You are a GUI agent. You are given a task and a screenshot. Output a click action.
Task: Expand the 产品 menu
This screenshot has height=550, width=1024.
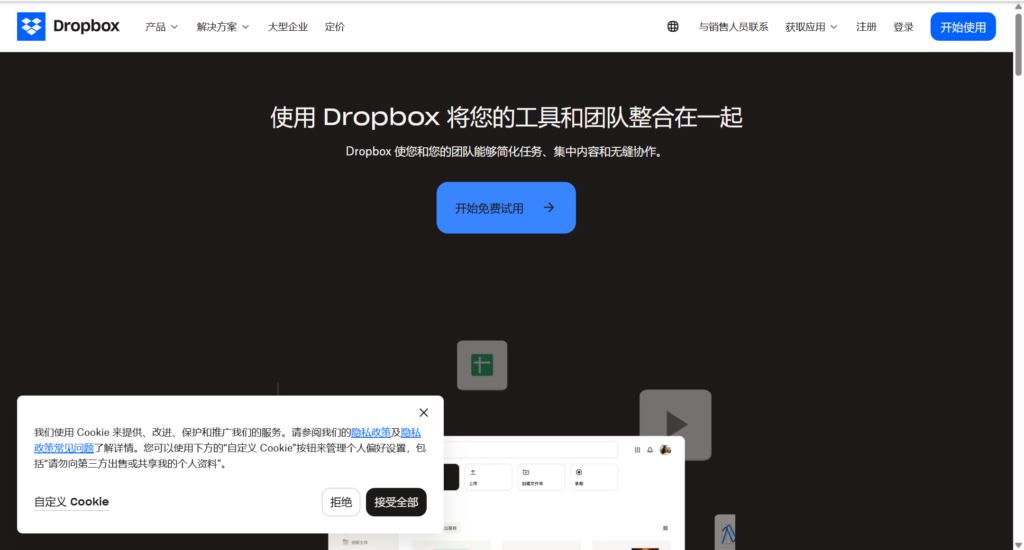point(161,27)
